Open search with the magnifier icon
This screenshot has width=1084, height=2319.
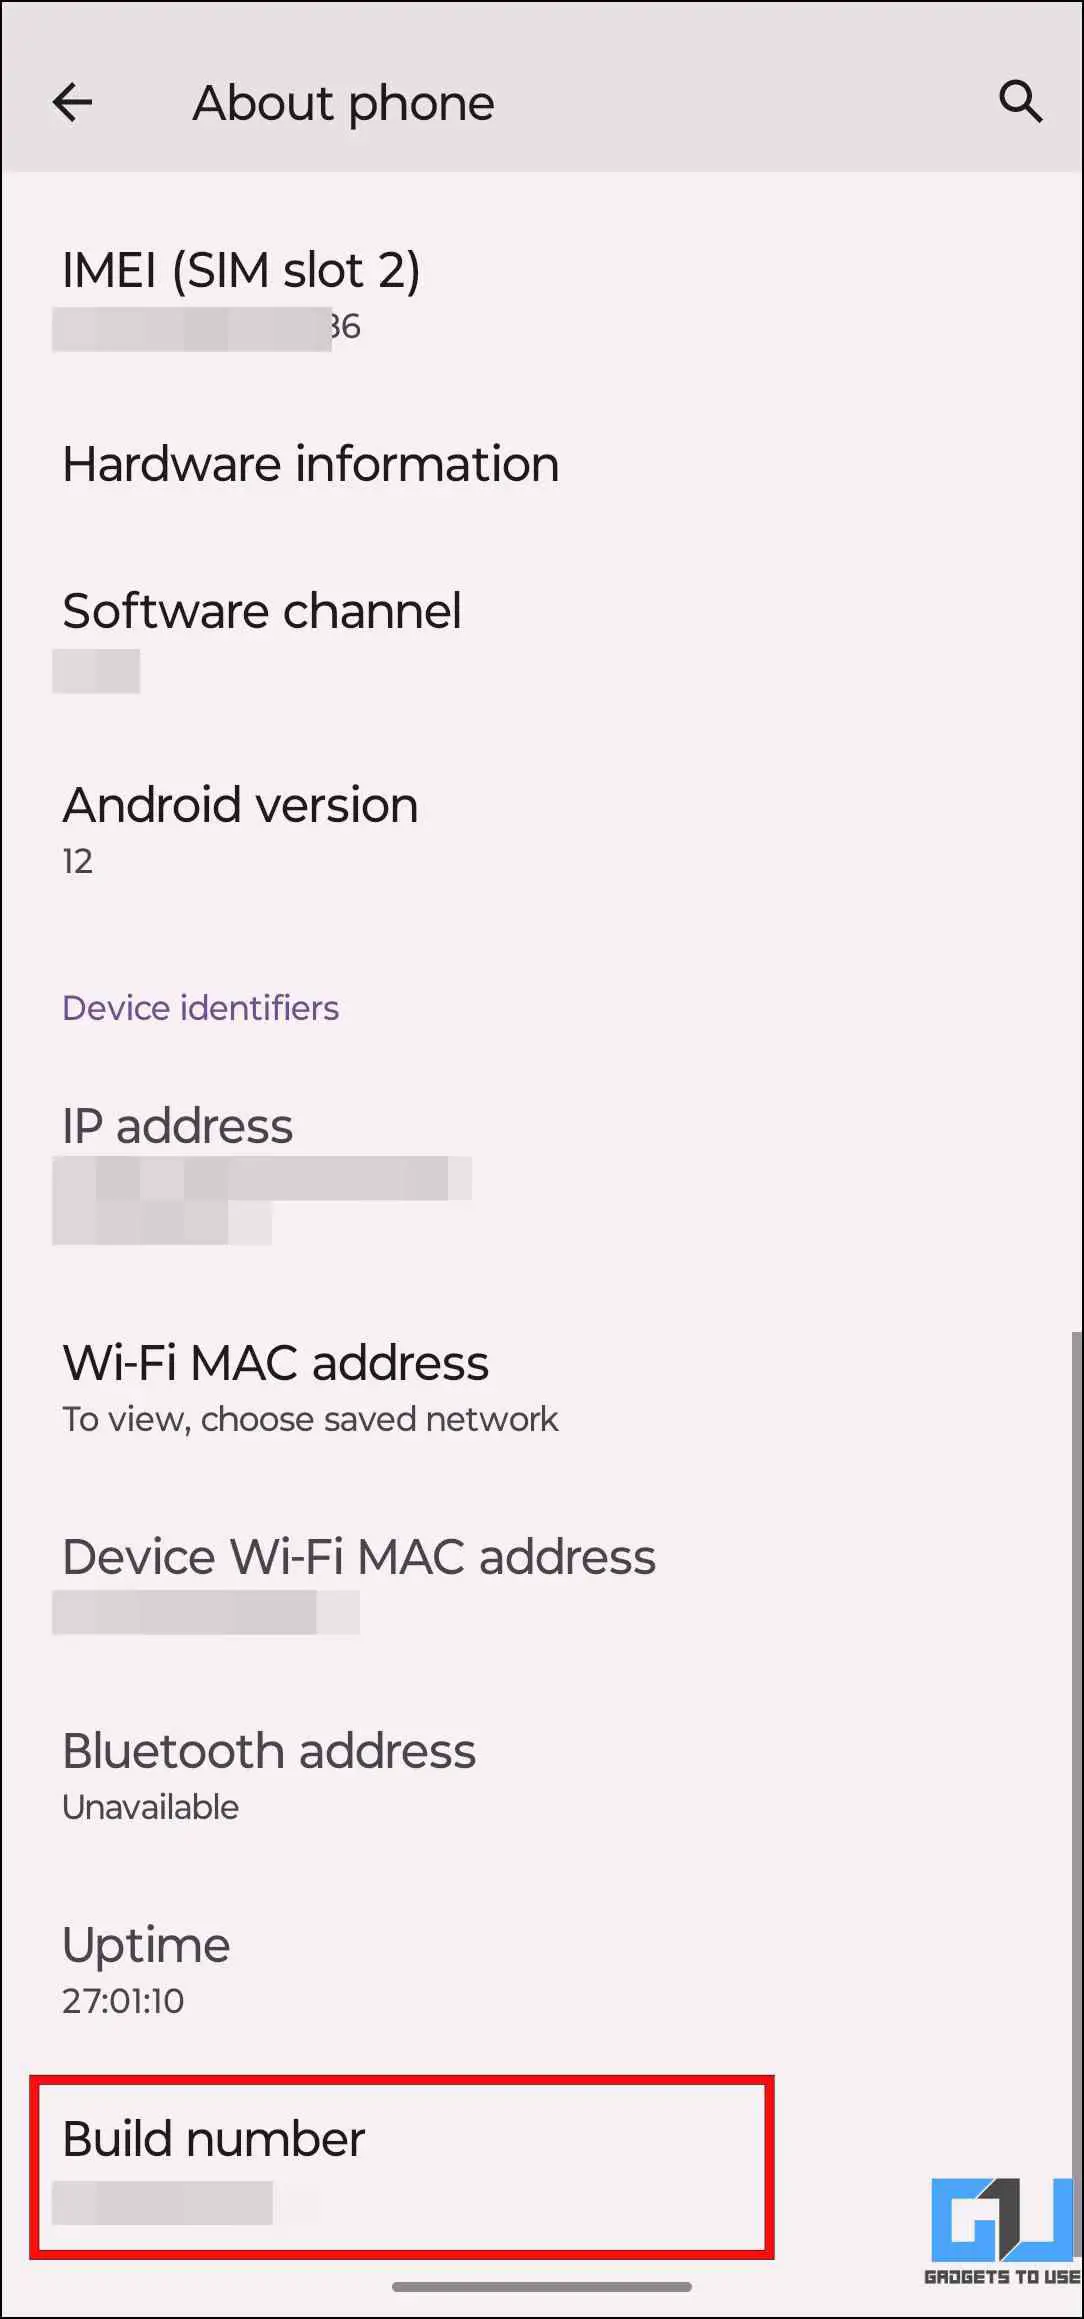click(1020, 102)
